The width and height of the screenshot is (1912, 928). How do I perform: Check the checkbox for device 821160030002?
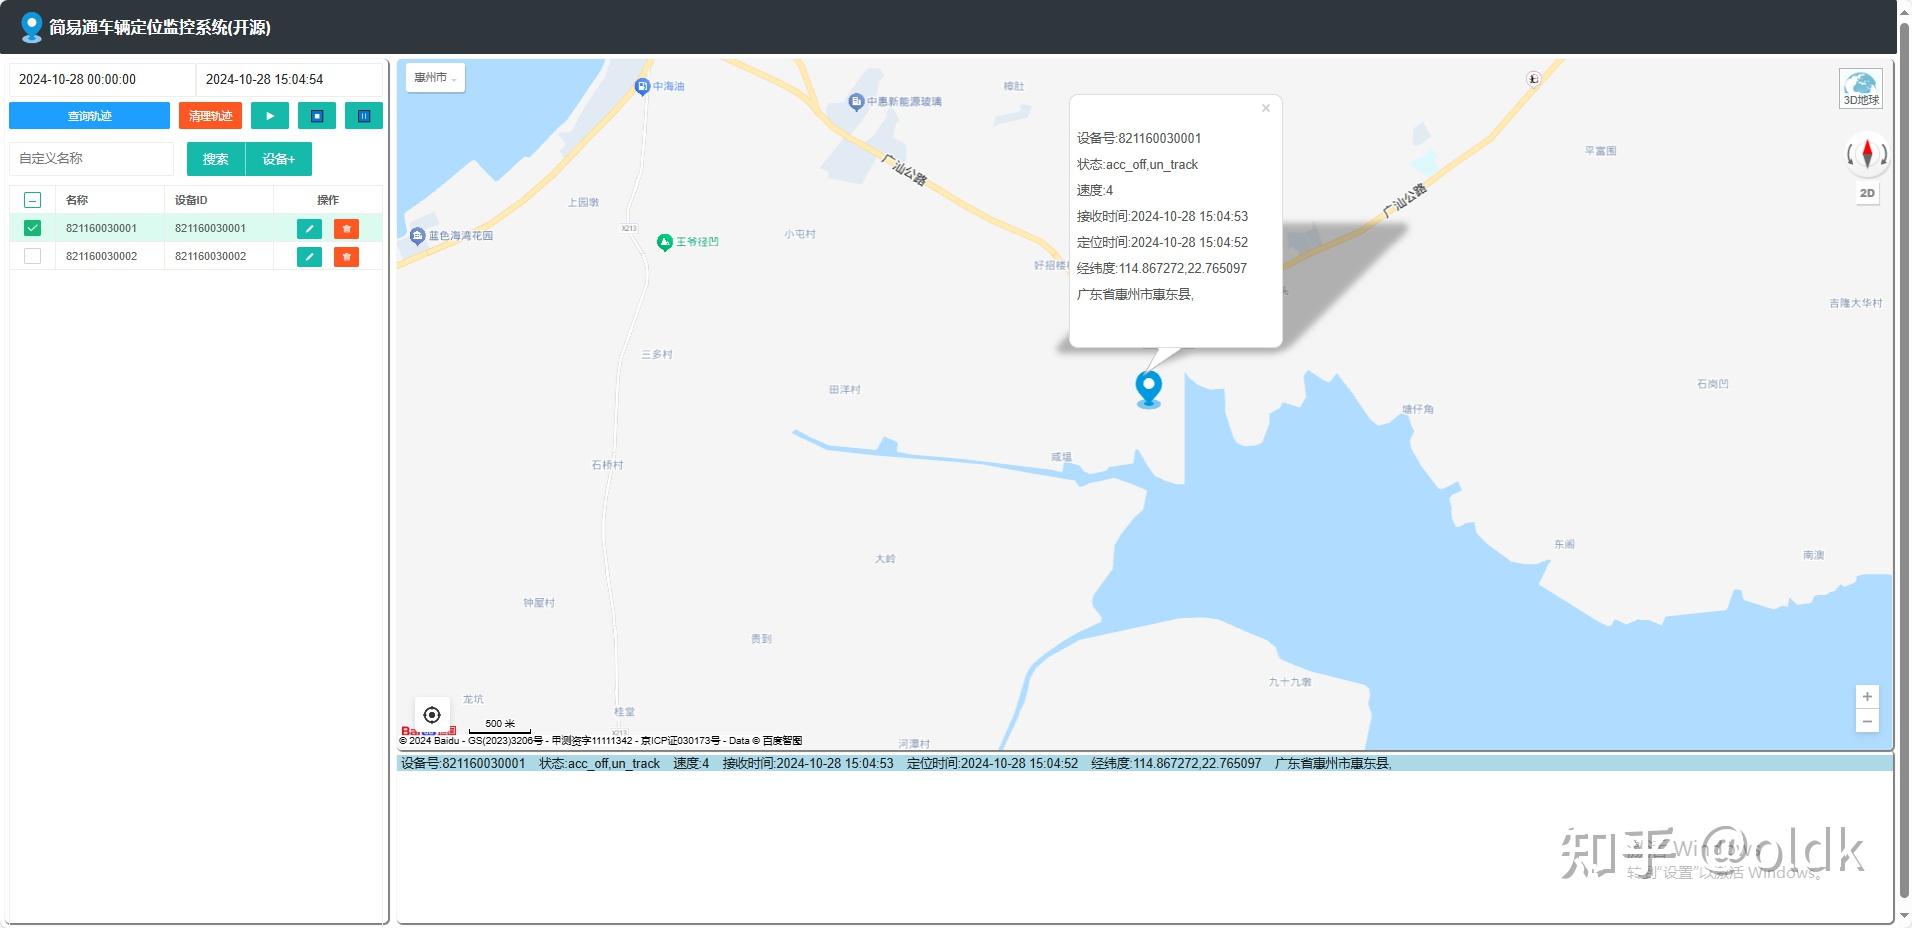click(x=32, y=255)
